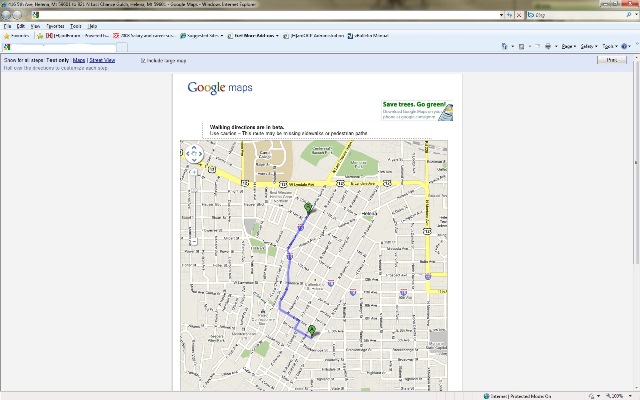
Task: Open the View menu
Action: click(35, 26)
